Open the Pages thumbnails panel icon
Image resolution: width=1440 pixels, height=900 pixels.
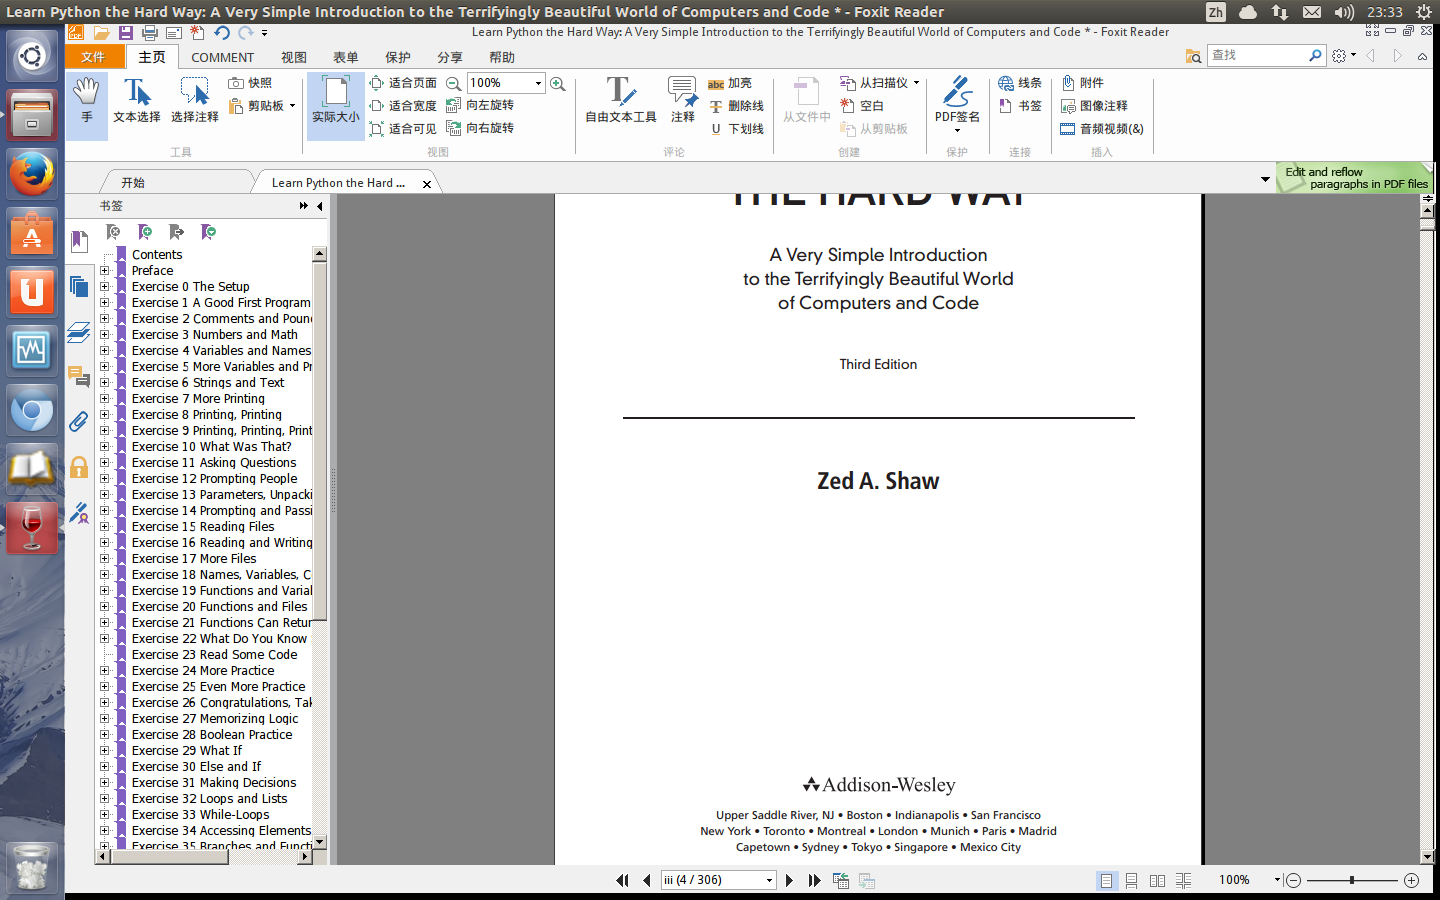point(79,287)
